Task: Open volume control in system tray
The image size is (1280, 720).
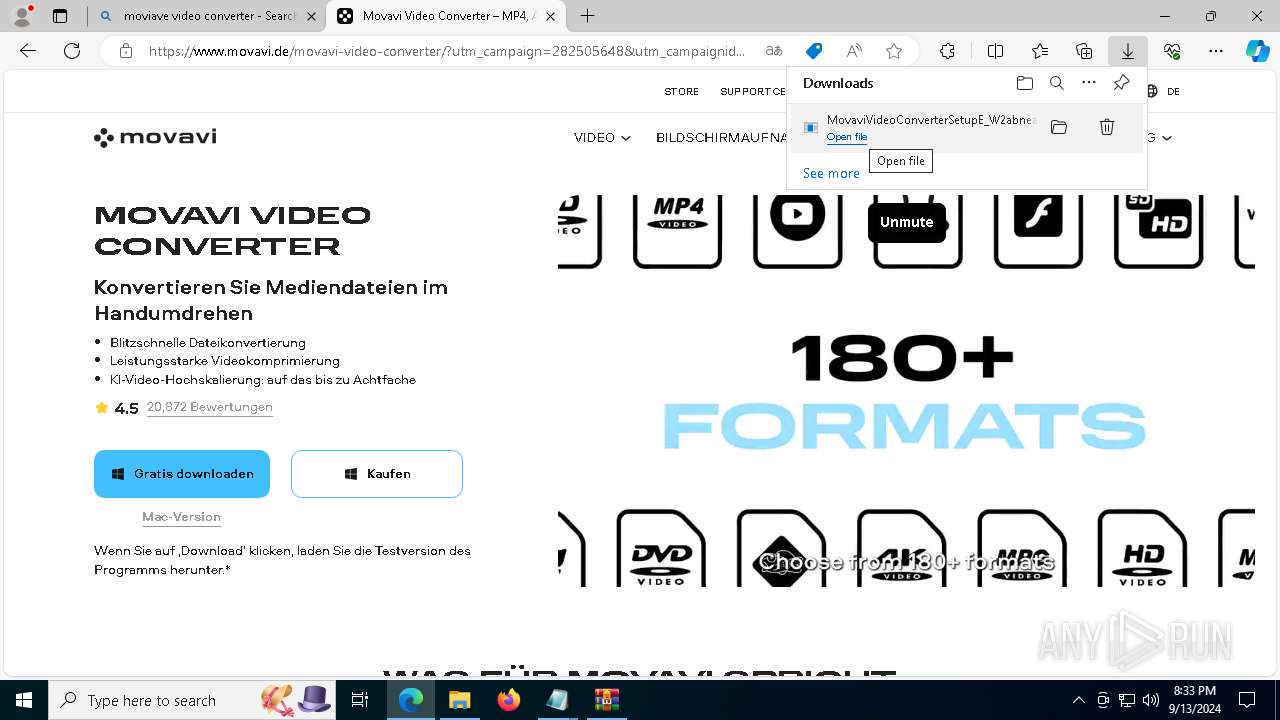Action: pyautogui.click(x=1151, y=700)
